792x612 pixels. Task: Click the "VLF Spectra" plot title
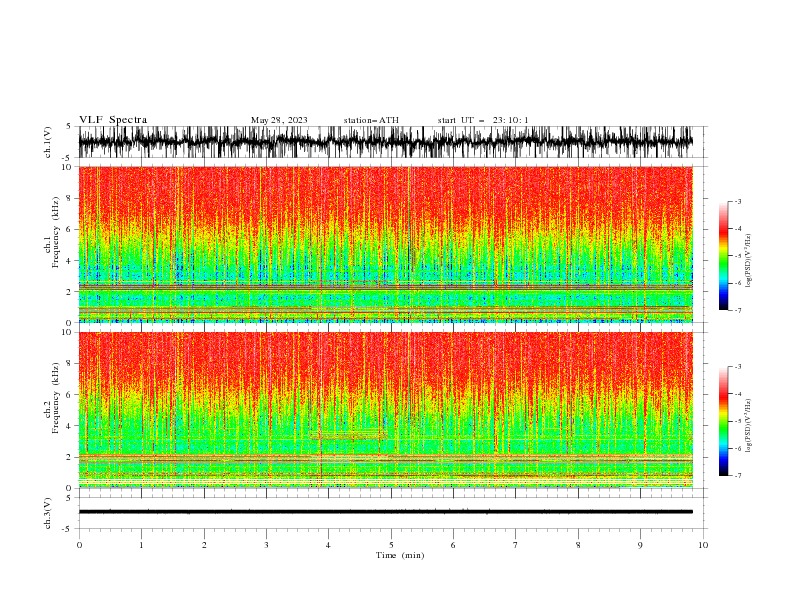113,120
